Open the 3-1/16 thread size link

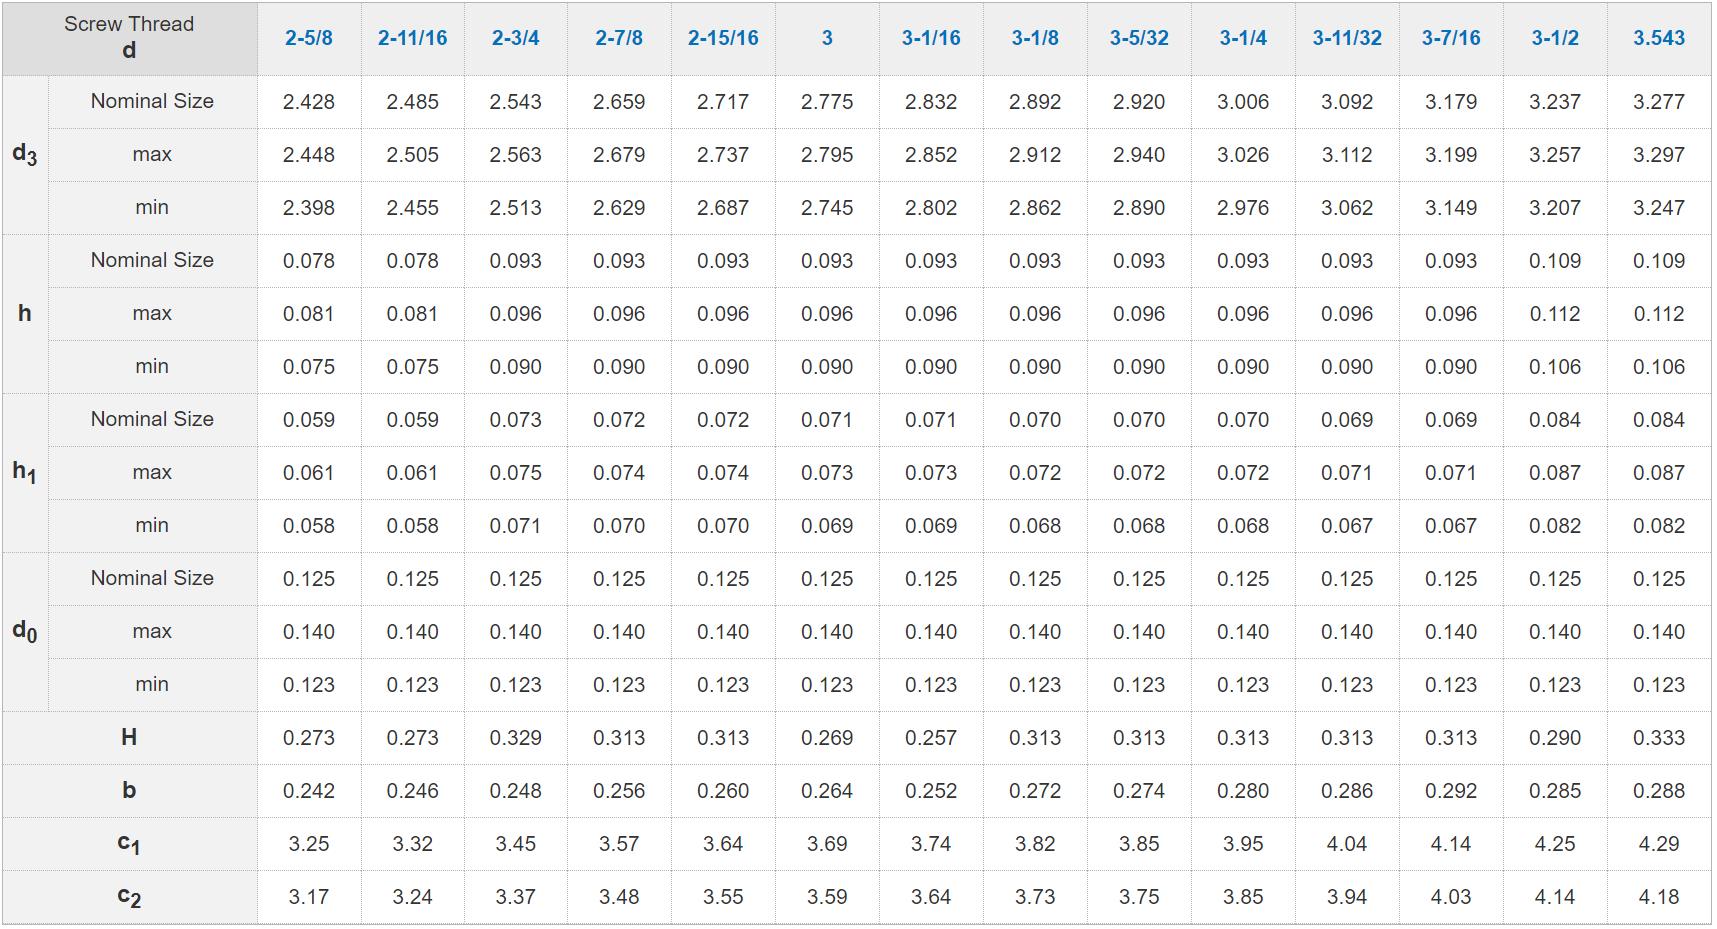[x=931, y=38]
